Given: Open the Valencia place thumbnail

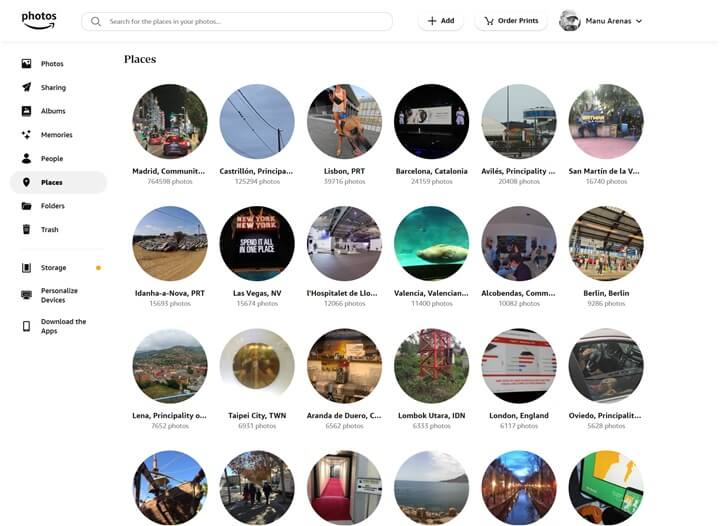Looking at the screenshot, I should pyautogui.click(x=432, y=243).
